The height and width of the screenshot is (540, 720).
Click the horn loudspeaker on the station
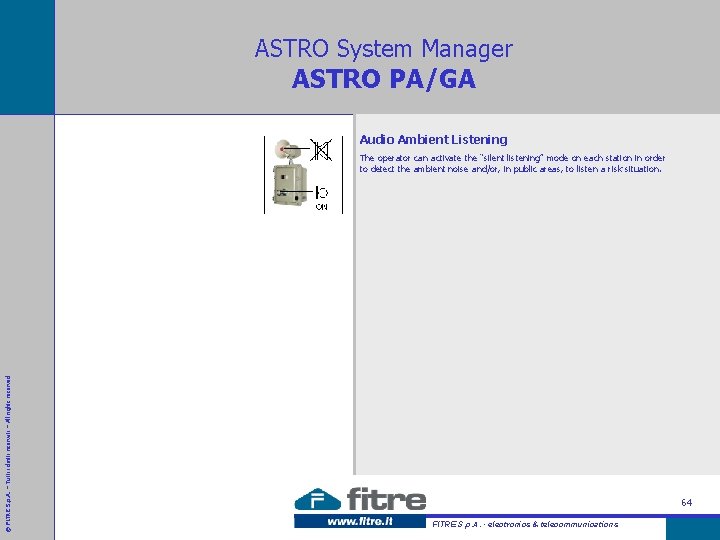click(x=287, y=149)
